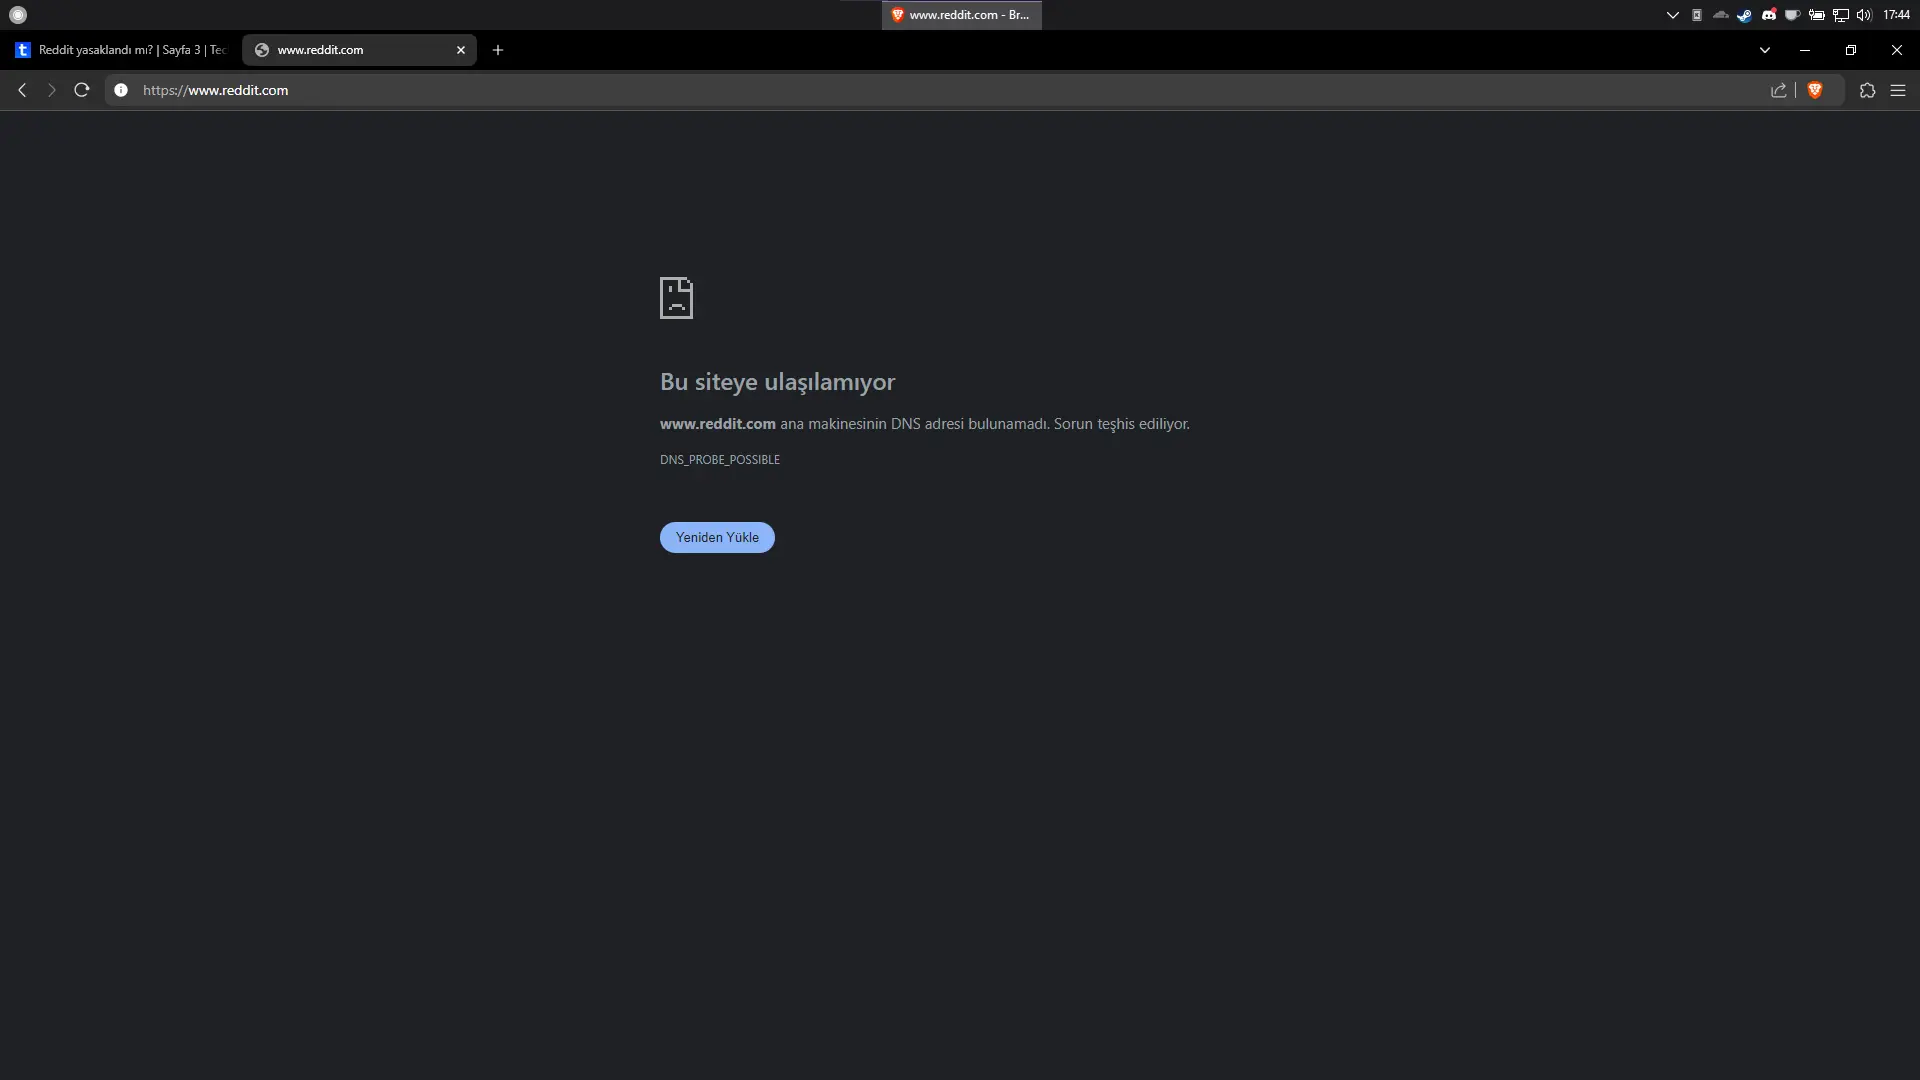The width and height of the screenshot is (1920, 1080).
Task: Click the coffee cup tray icon
Action: 1792,15
